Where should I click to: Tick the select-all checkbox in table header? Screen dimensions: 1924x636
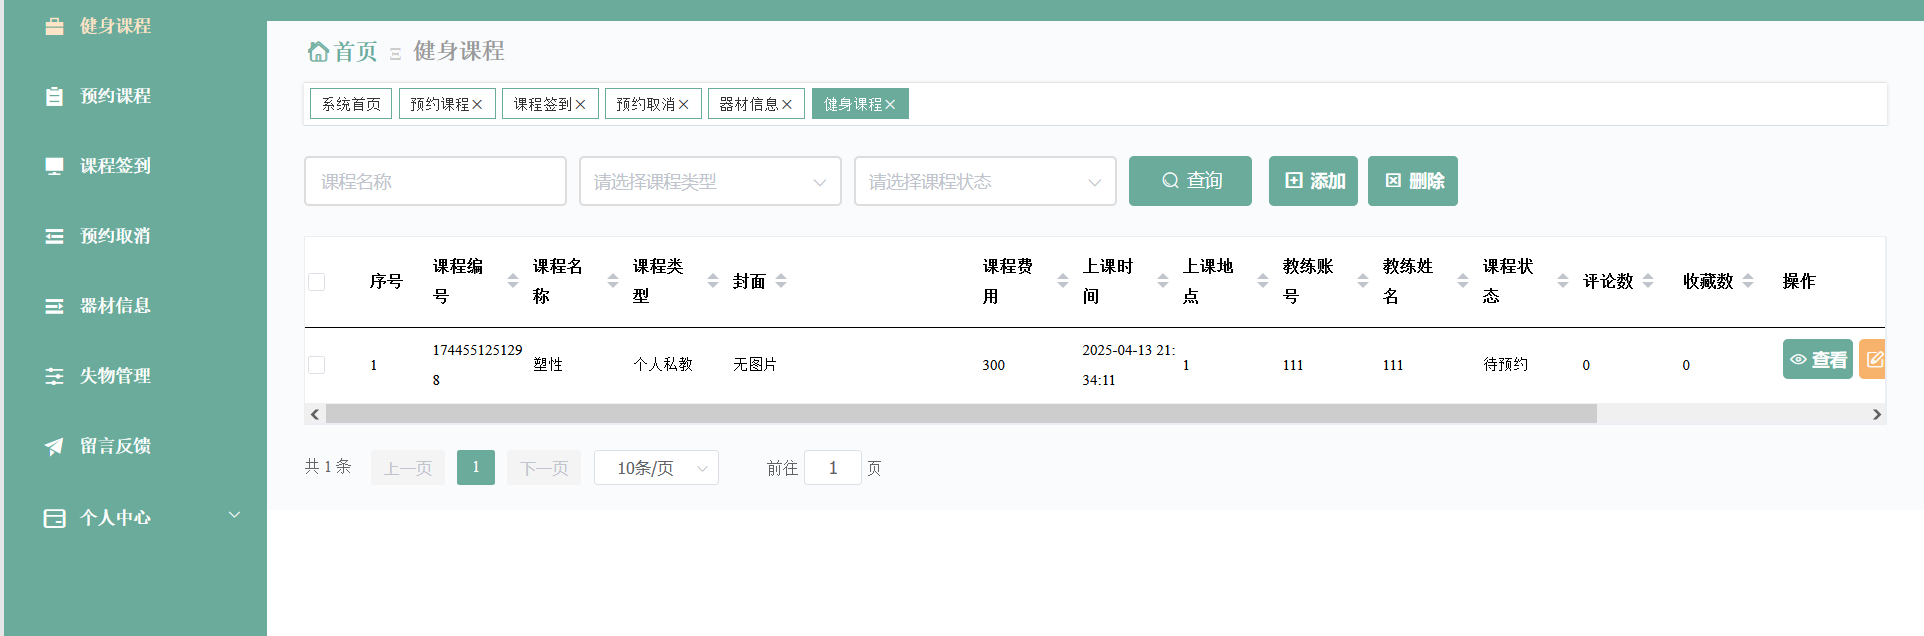pos(317,282)
